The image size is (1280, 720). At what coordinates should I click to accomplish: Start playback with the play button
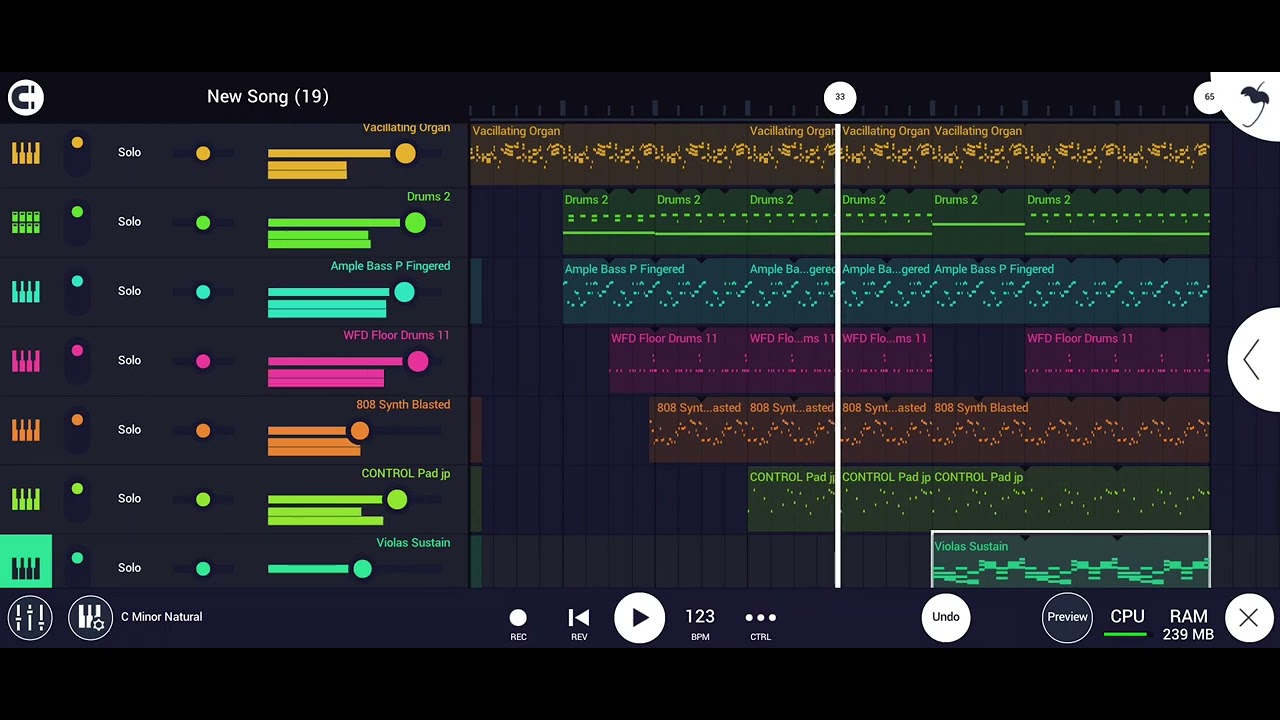(640, 618)
